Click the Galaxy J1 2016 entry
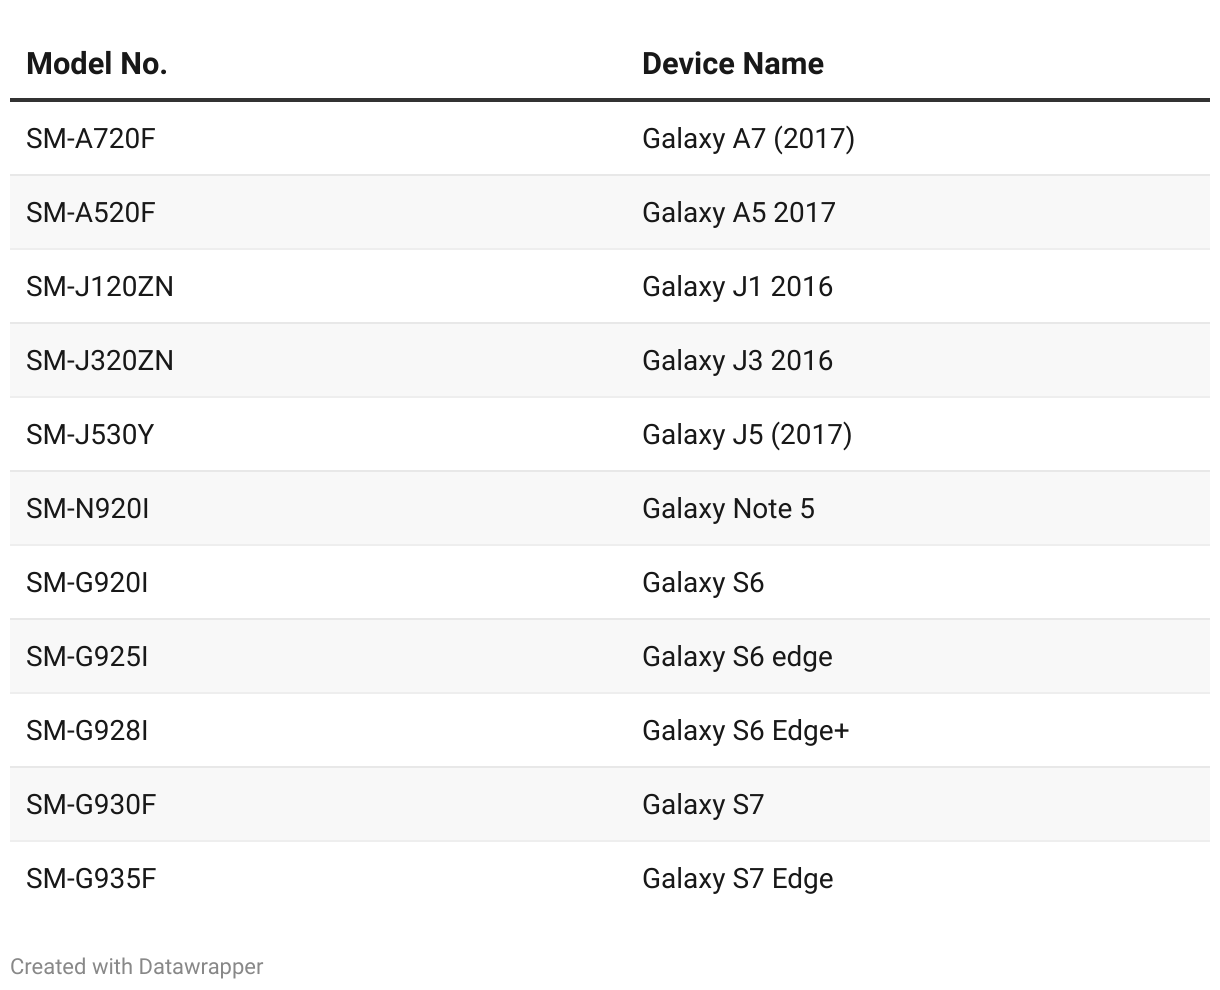1220x990 pixels. [737, 287]
